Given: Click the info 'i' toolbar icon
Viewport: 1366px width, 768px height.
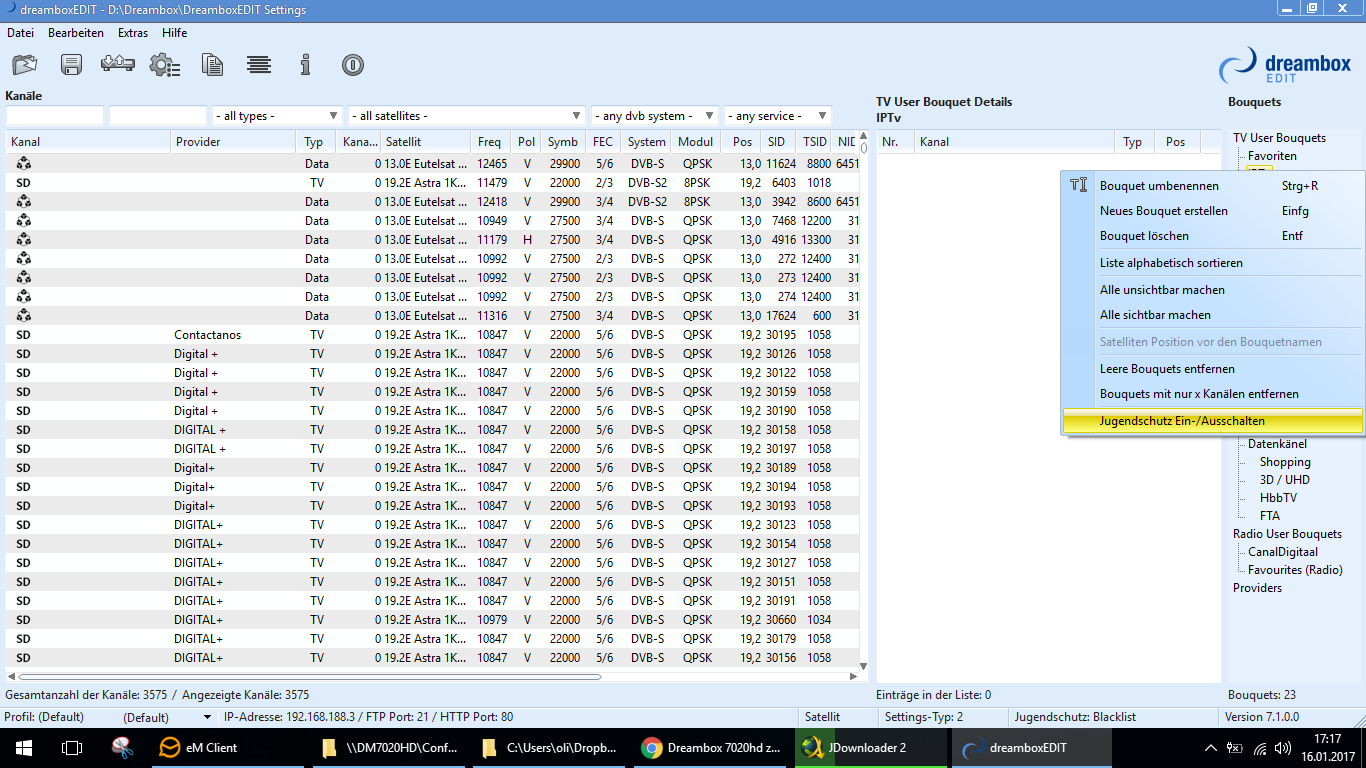Looking at the screenshot, I should 306,65.
